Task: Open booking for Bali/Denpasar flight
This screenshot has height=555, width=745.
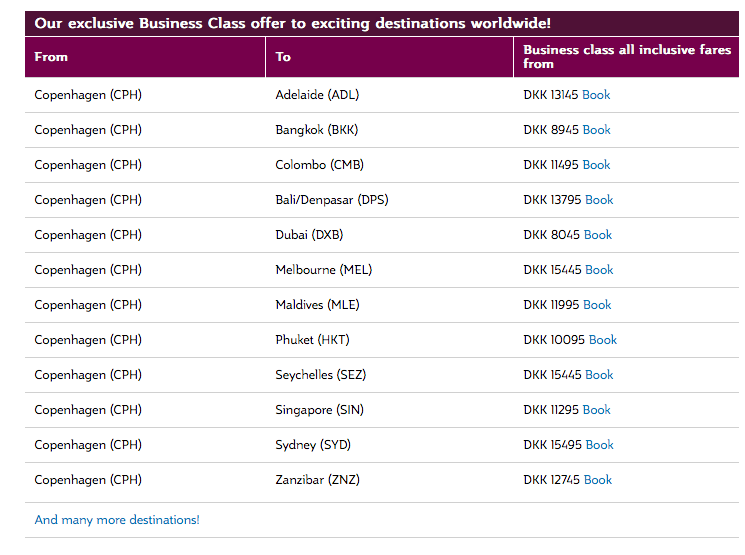Action: point(599,200)
